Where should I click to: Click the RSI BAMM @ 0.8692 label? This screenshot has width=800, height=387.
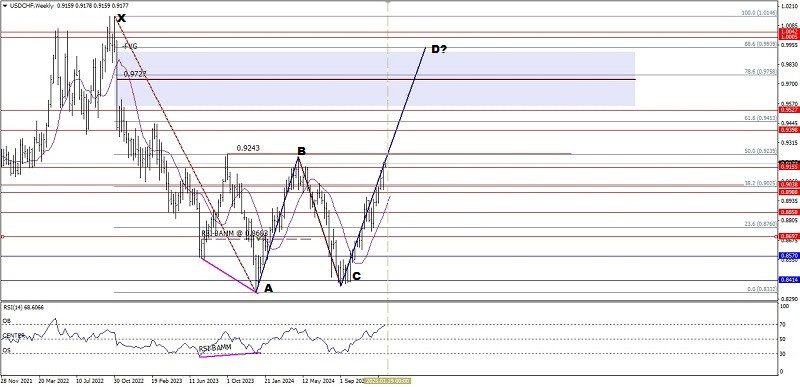(234, 233)
